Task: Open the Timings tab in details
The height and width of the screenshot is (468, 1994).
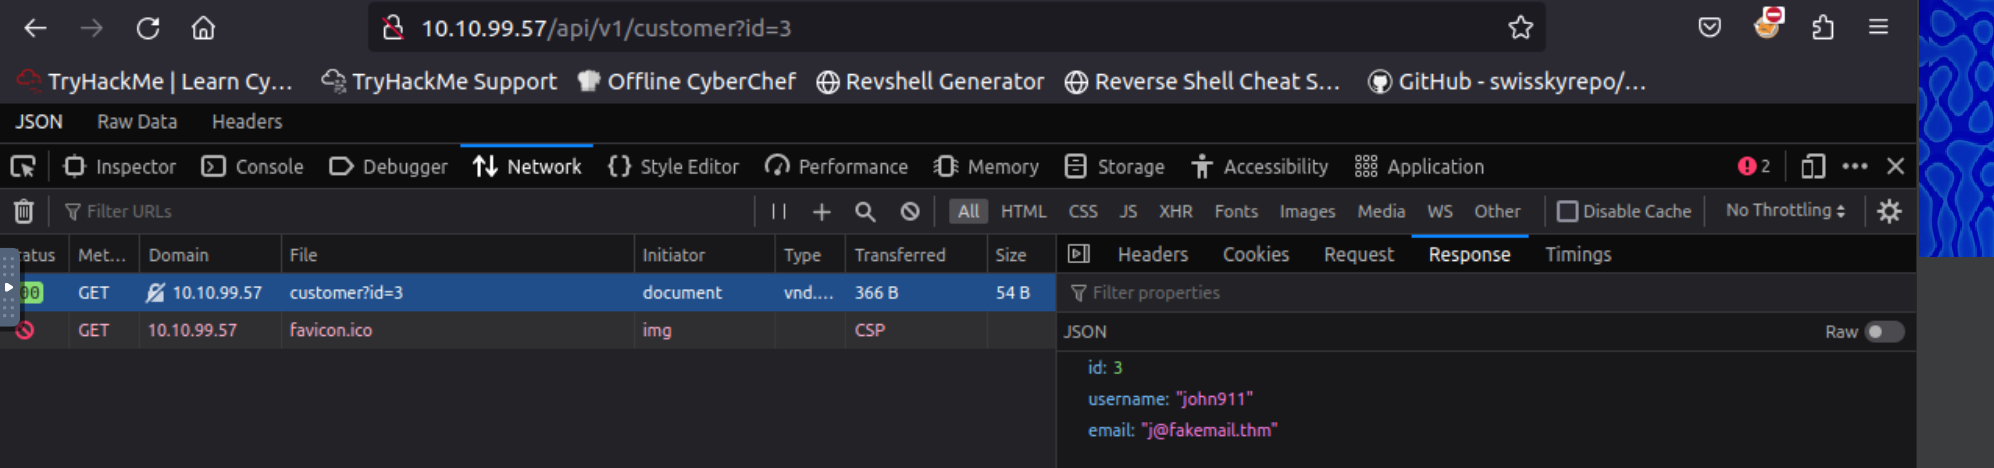Action: (x=1578, y=255)
